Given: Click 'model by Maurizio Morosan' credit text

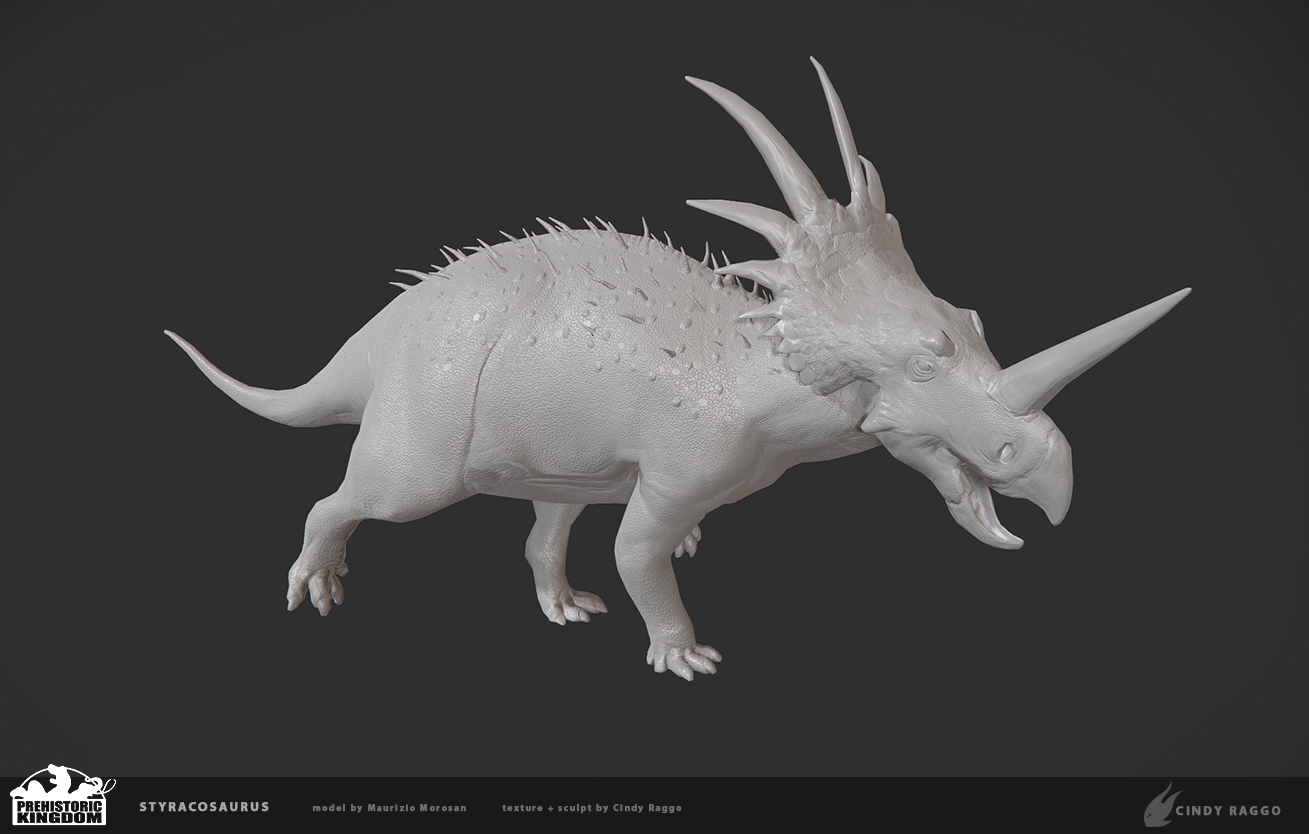Looking at the screenshot, I should pos(389,808).
